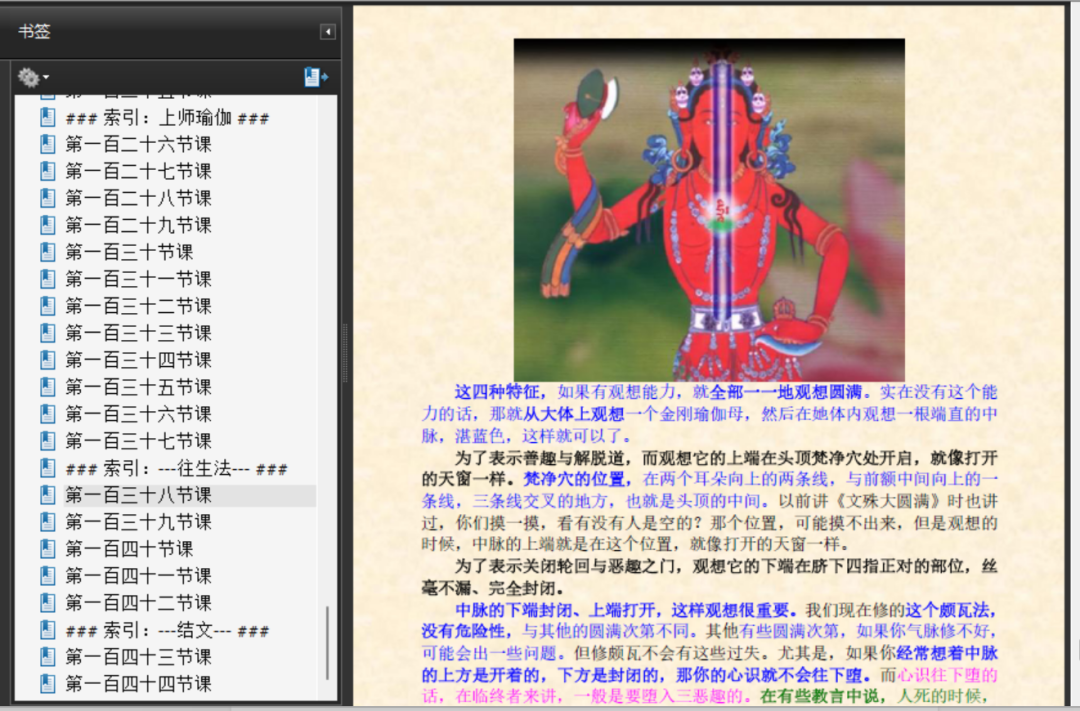Click text 梵净穴的位置 in the document
Screen dimensions: 1080x711
(x=574, y=479)
